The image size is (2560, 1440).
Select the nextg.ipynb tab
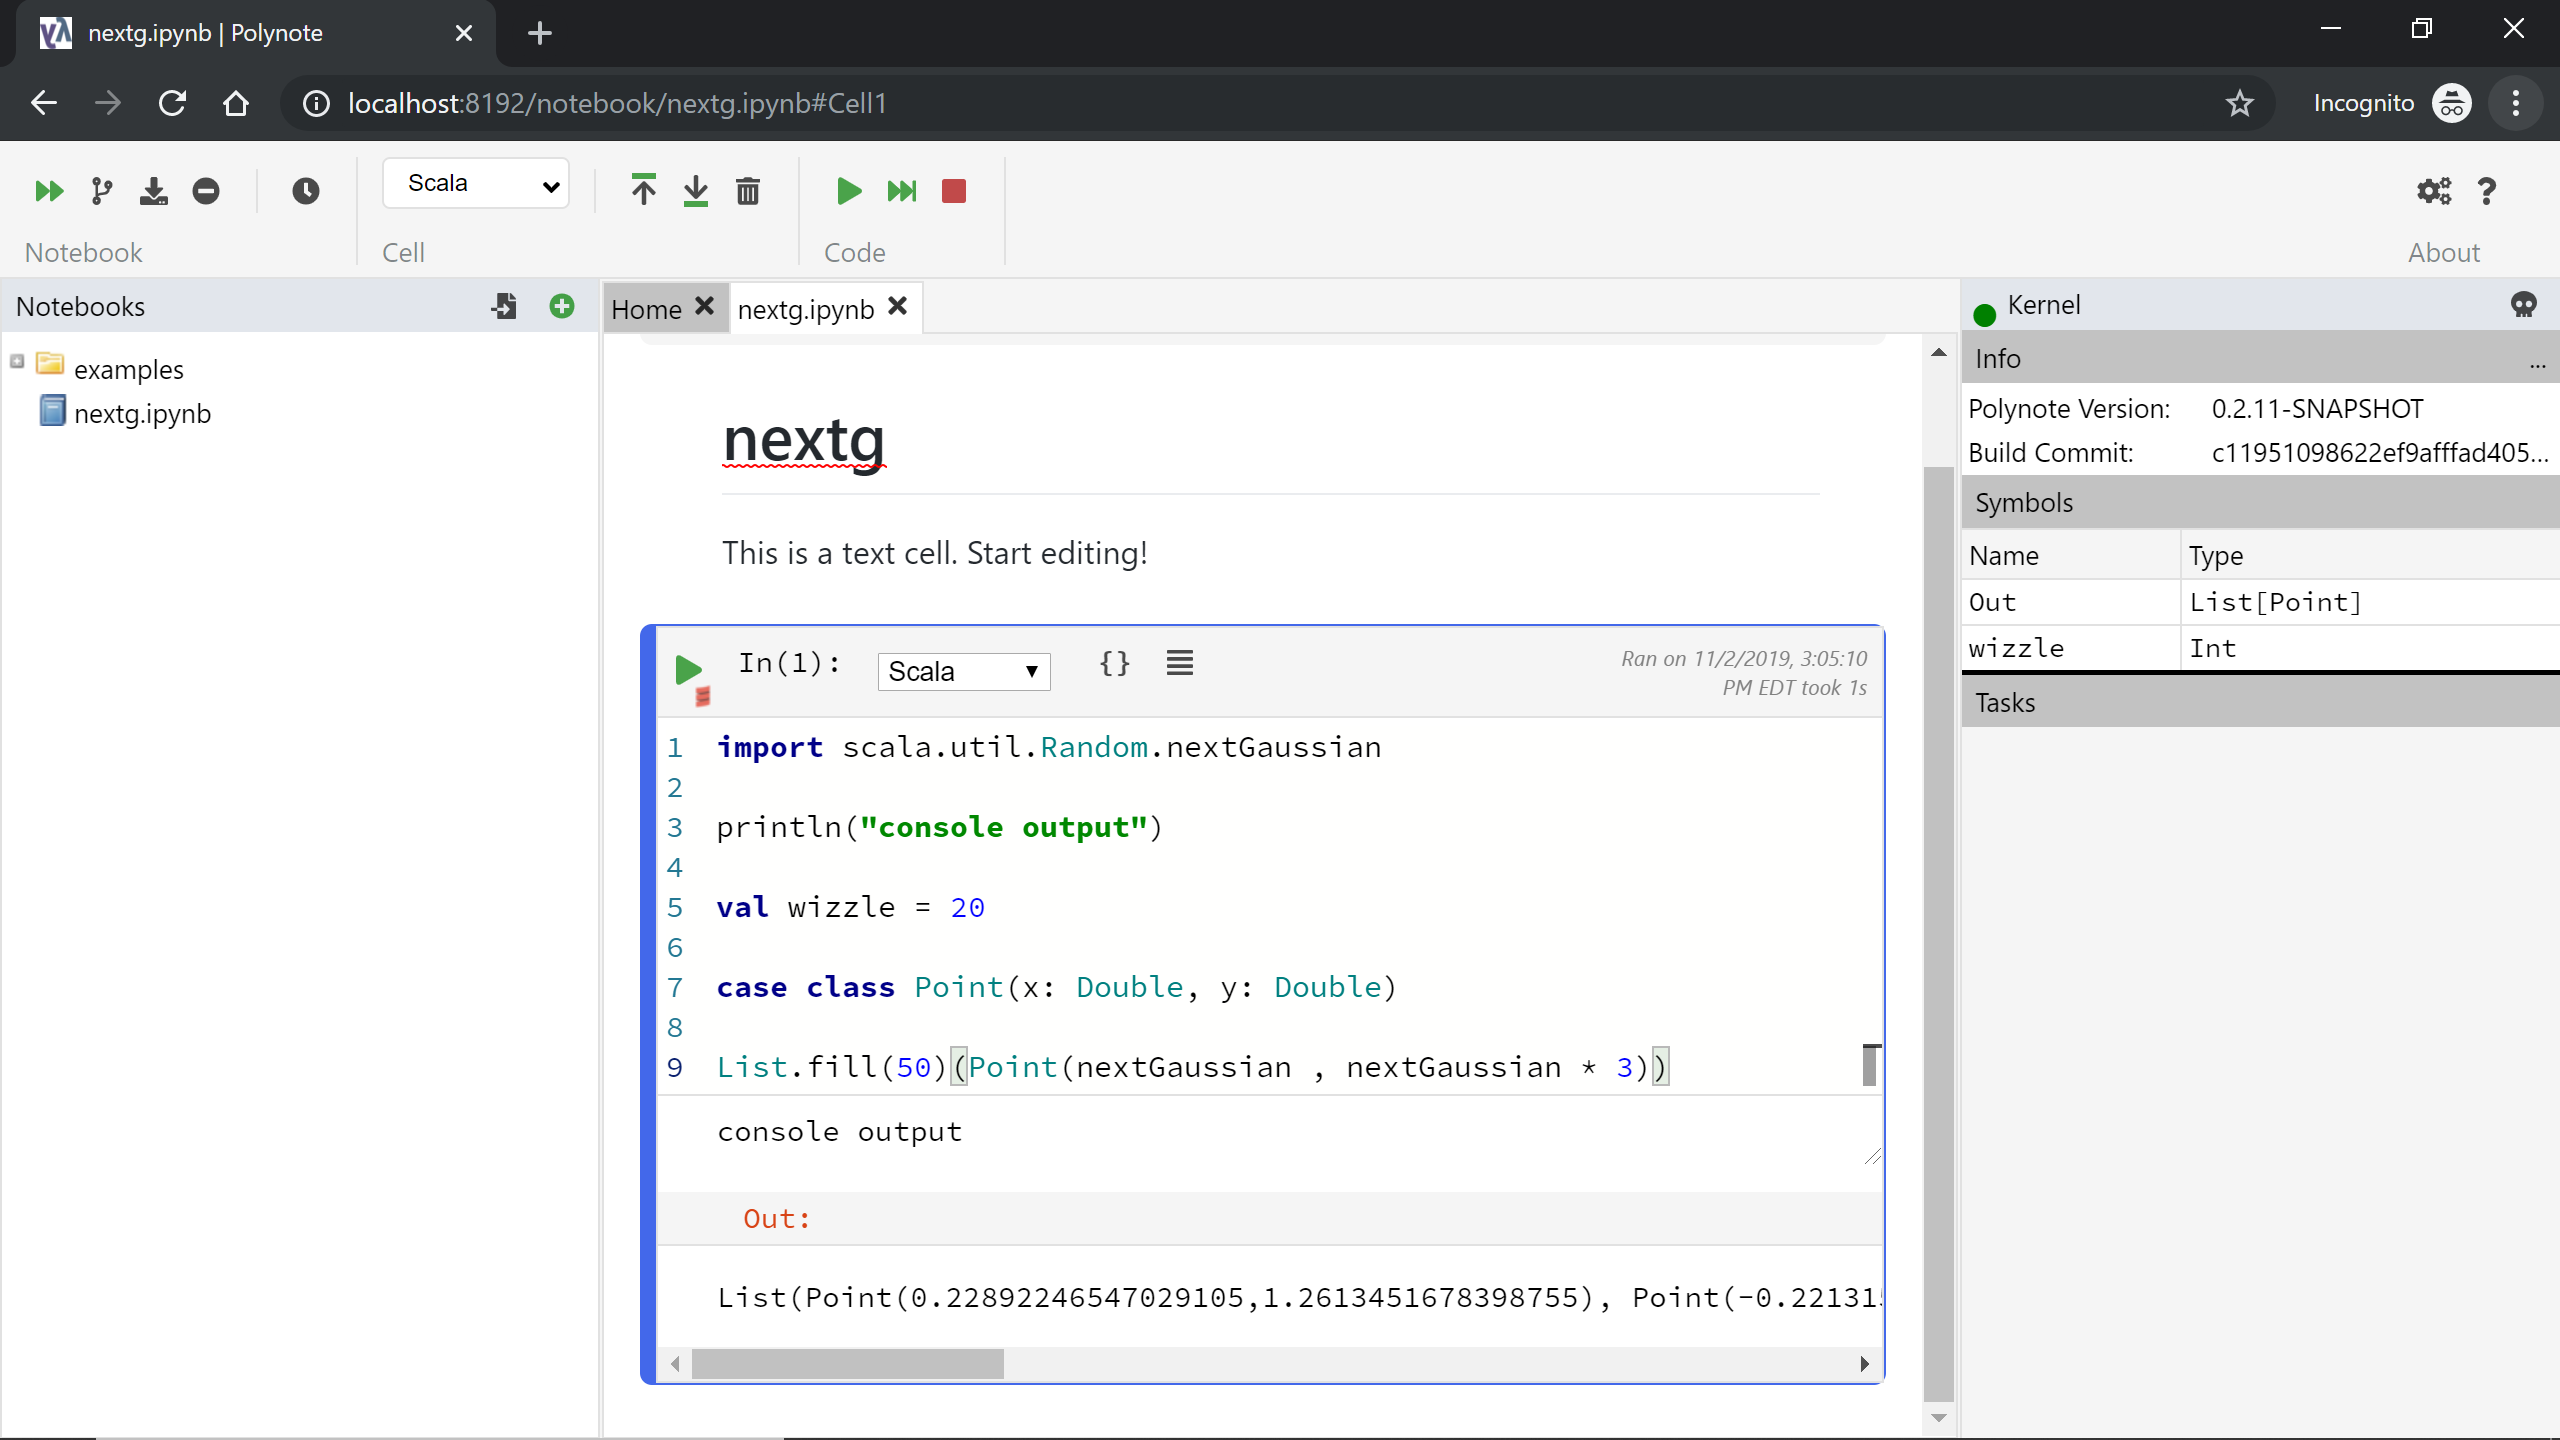(806, 308)
